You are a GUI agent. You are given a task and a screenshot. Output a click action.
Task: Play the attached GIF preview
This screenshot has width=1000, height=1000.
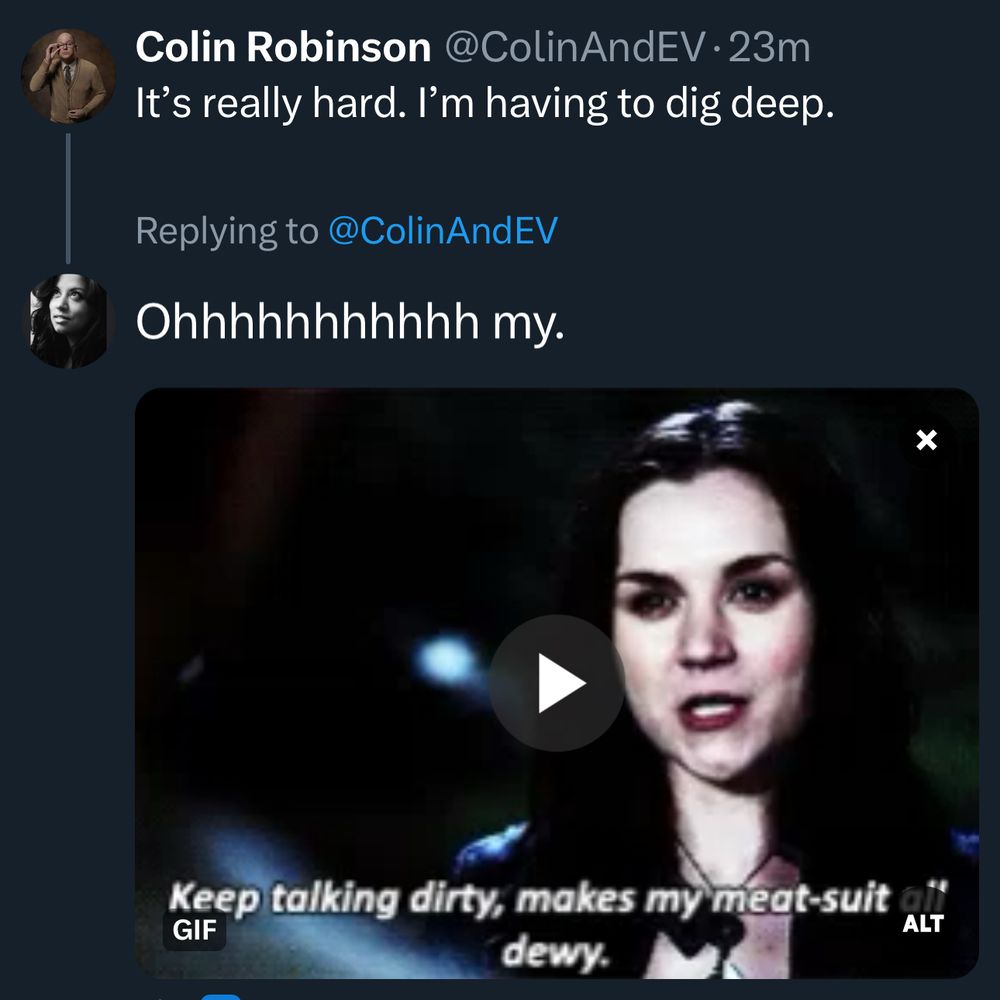click(x=557, y=683)
